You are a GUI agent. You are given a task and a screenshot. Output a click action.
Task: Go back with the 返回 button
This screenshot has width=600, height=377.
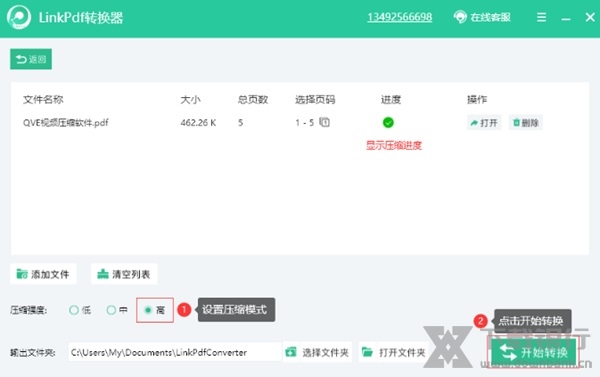[x=31, y=59]
